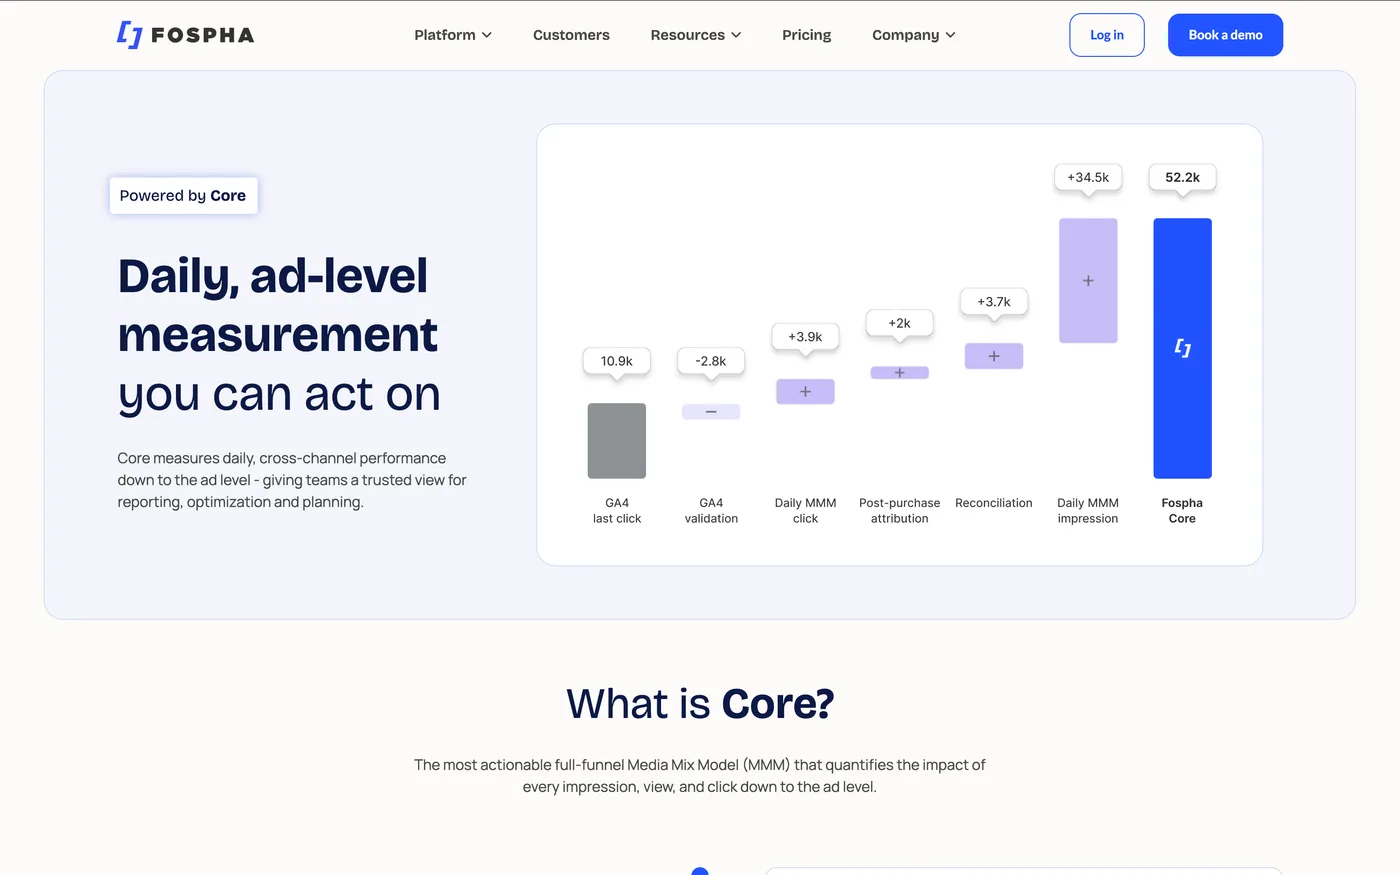Click the '10.9k' tooltip above GA4 last click
Image resolution: width=1400 pixels, height=875 pixels.
tap(616, 361)
